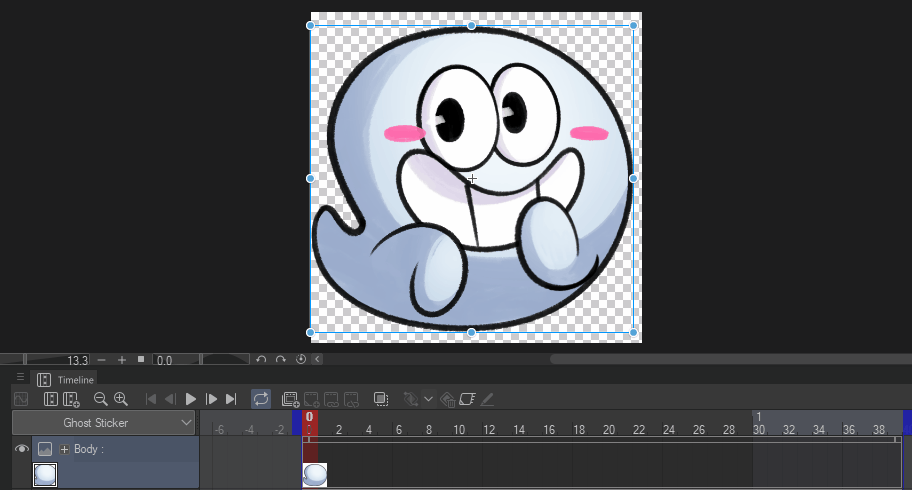Select the Body cel thumbnail at frame 0
The image size is (912, 490).
(315, 475)
